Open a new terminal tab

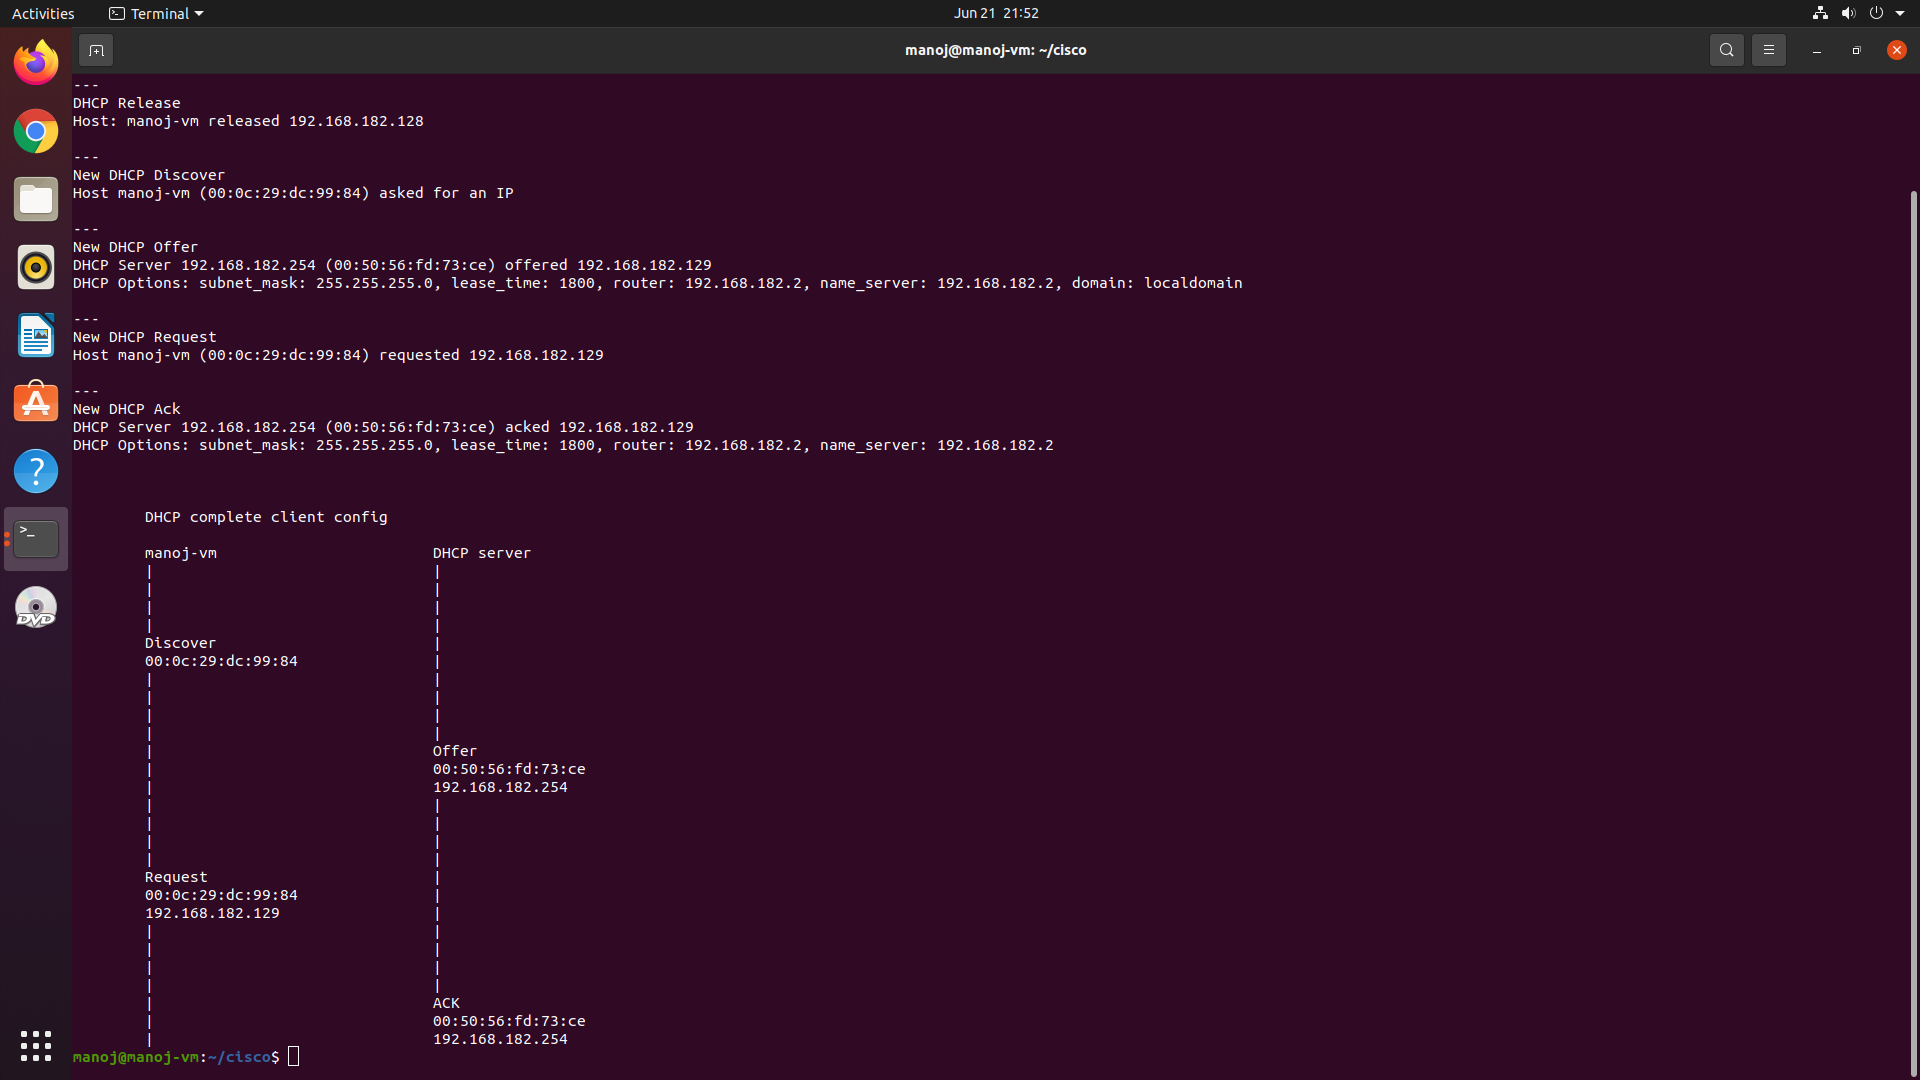(95, 49)
